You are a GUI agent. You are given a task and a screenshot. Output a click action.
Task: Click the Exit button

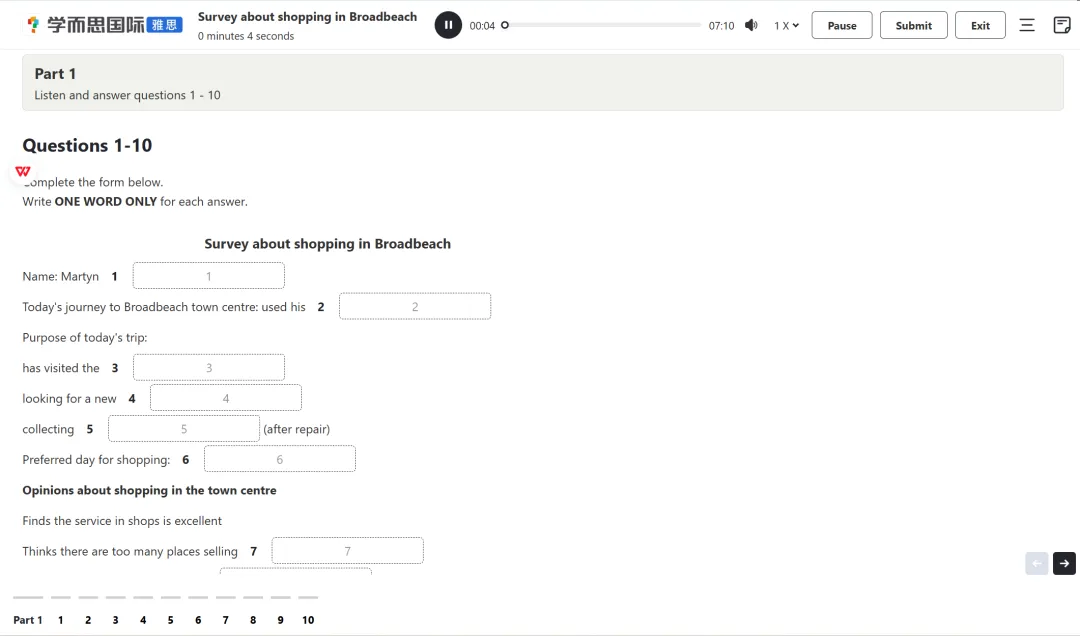tap(980, 25)
